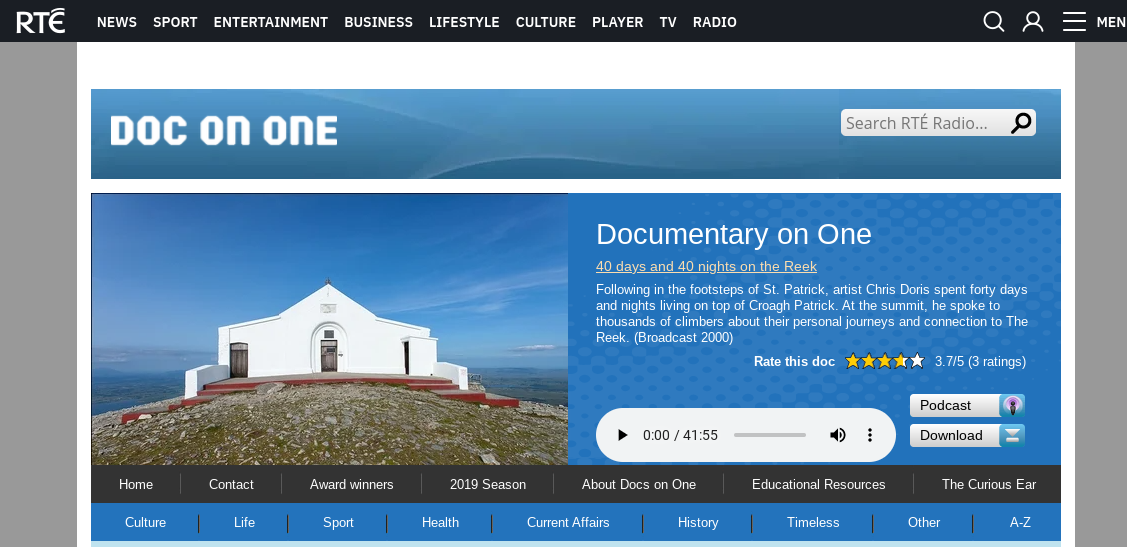Click Home in documentary menu
Image resolution: width=1127 pixels, height=547 pixels.
coord(136,484)
